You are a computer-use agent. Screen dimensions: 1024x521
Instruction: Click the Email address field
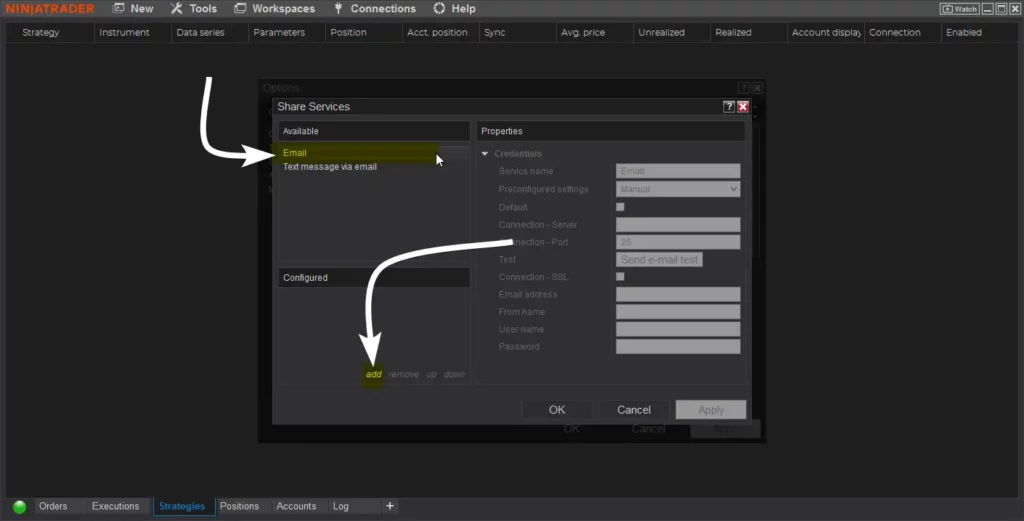click(678, 294)
